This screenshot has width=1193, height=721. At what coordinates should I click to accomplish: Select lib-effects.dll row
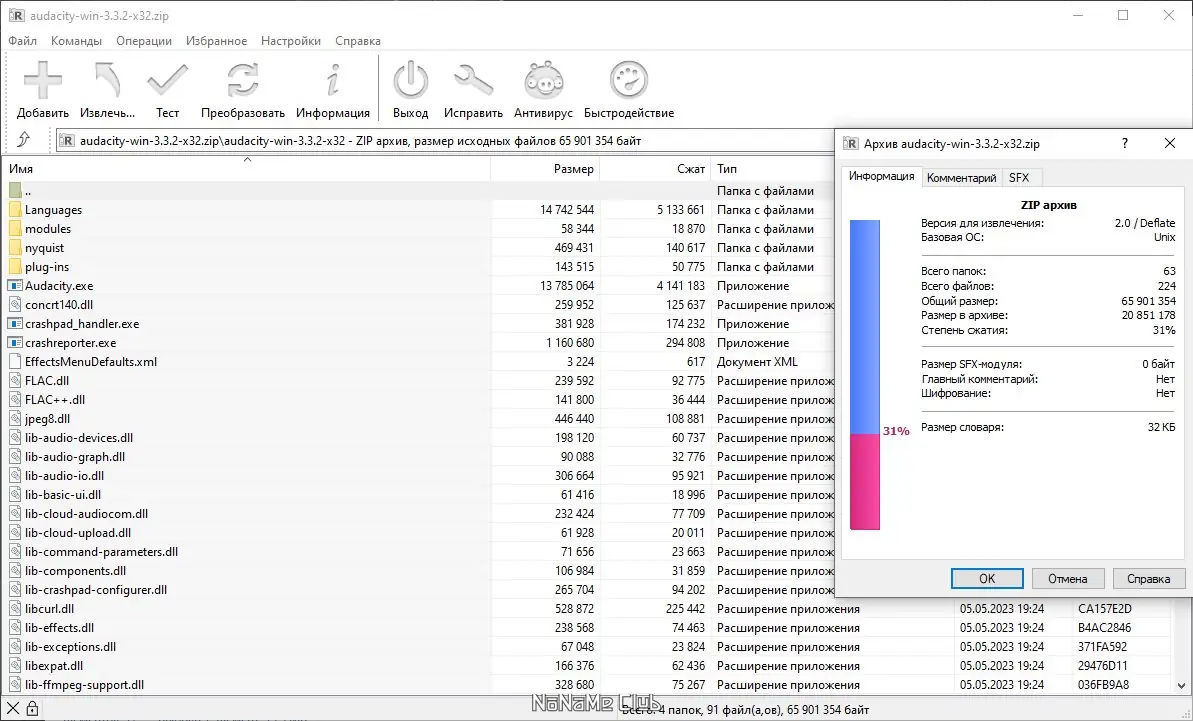(x=587, y=628)
